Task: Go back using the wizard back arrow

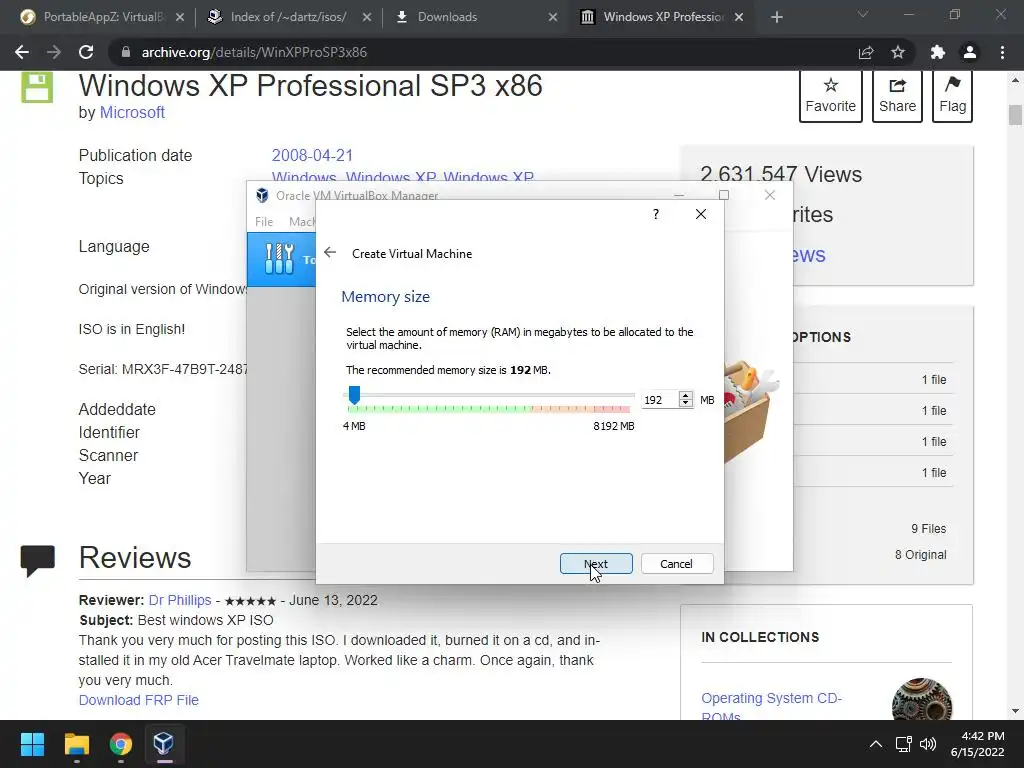Action: click(330, 253)
